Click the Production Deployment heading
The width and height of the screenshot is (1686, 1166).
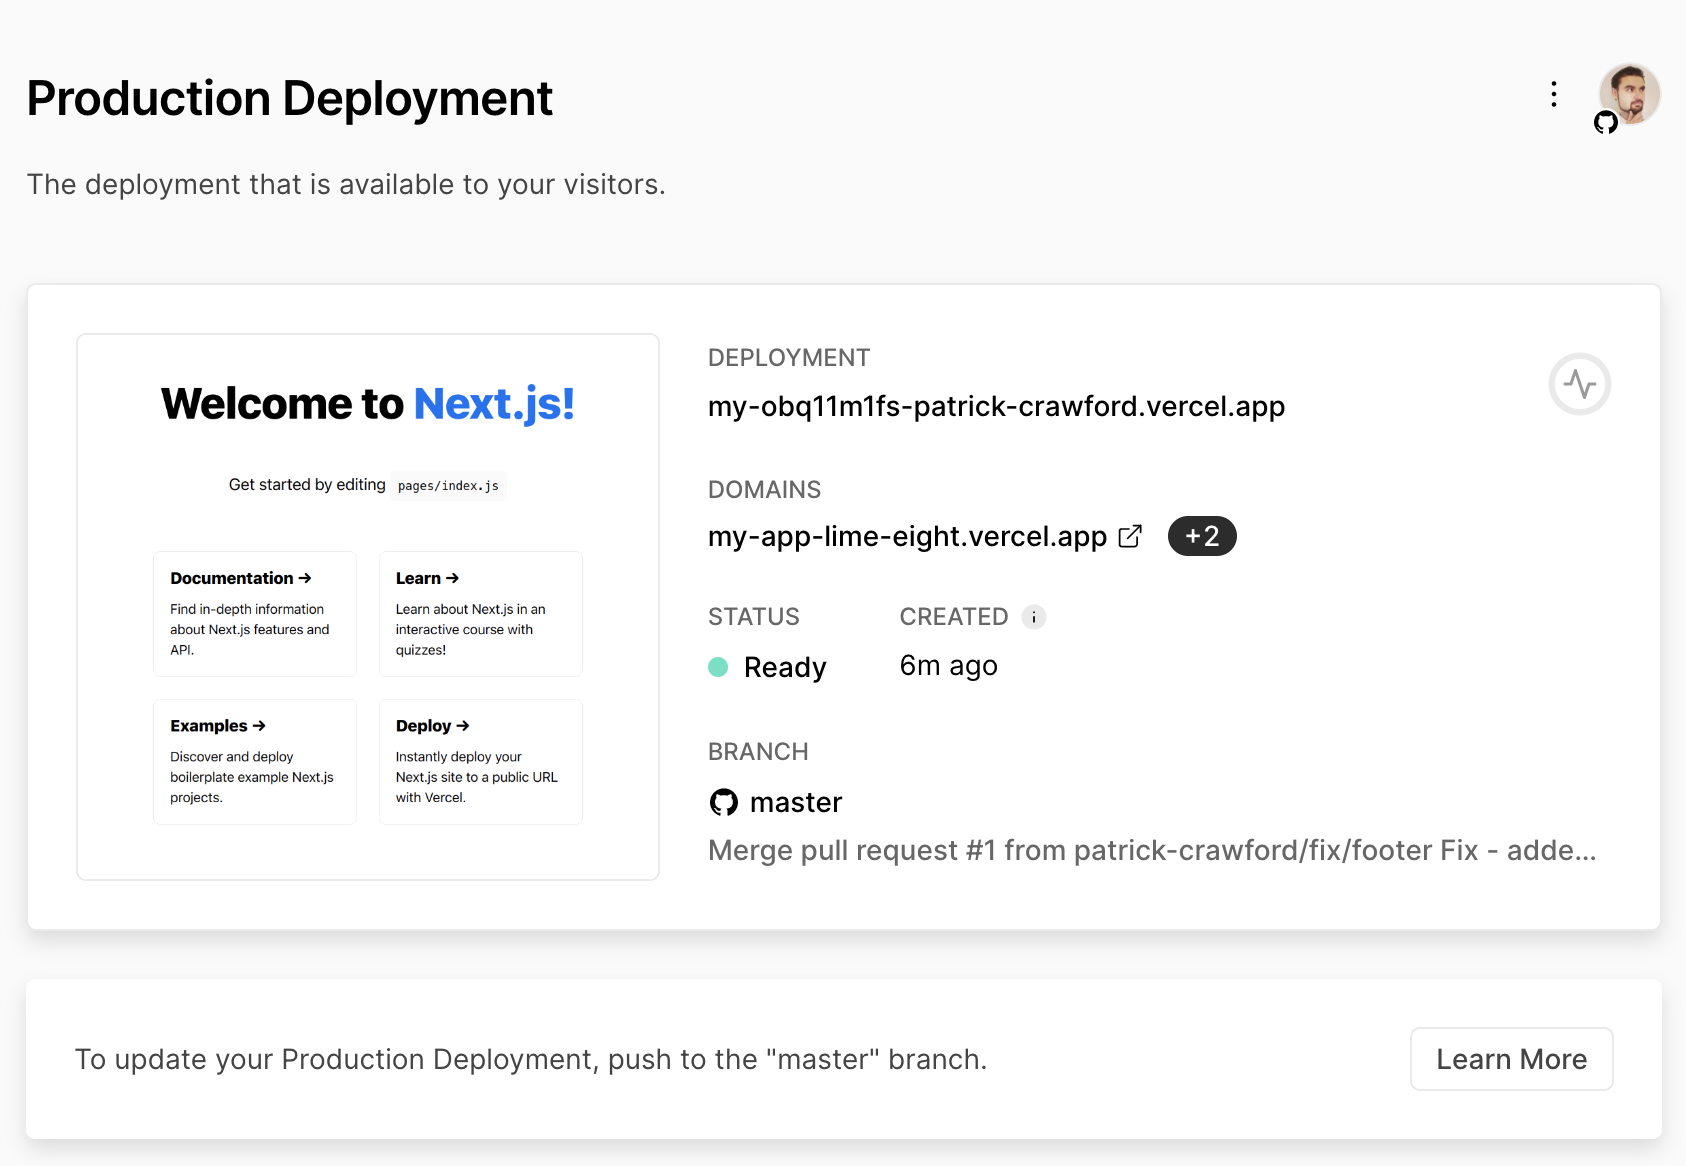(290, 99)
